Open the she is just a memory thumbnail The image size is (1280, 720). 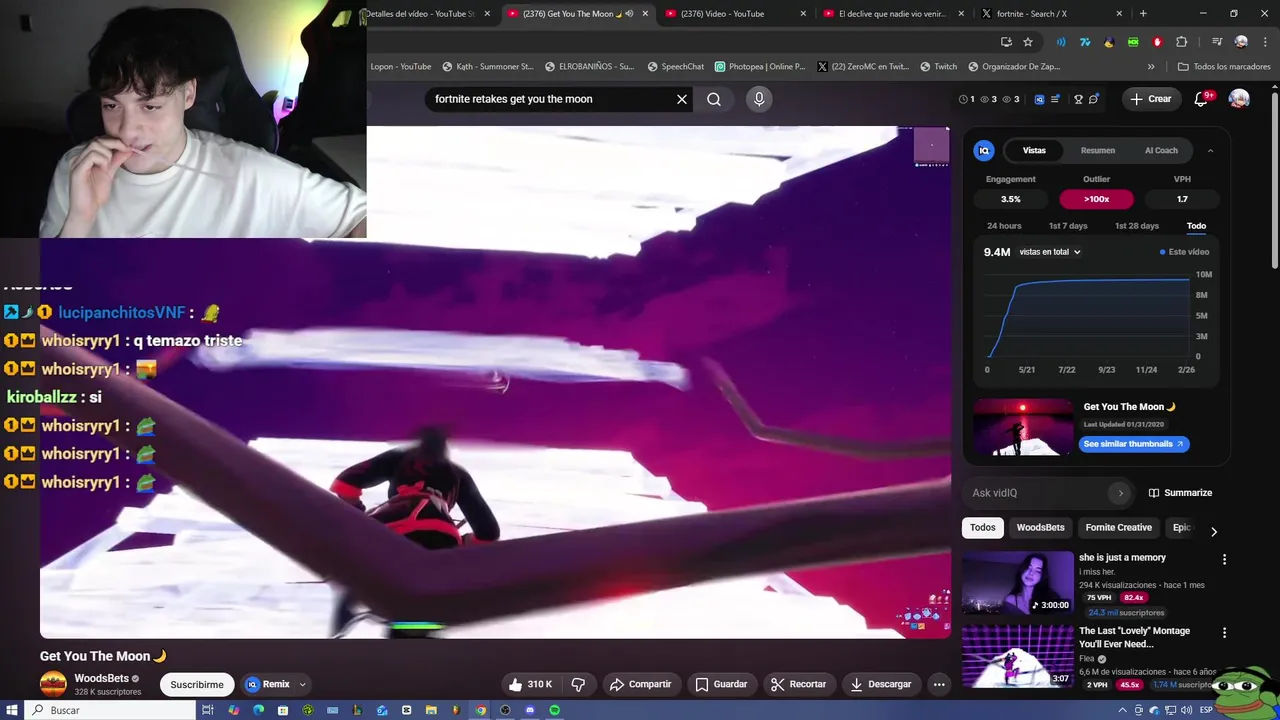[x=1017, y=582]
